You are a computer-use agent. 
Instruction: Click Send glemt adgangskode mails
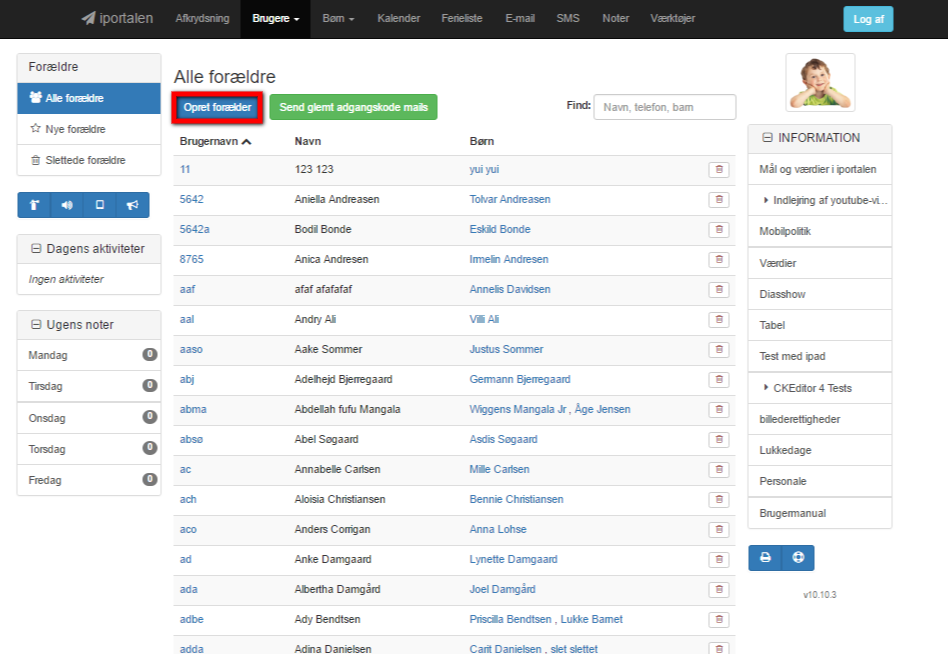pos(354,108)
